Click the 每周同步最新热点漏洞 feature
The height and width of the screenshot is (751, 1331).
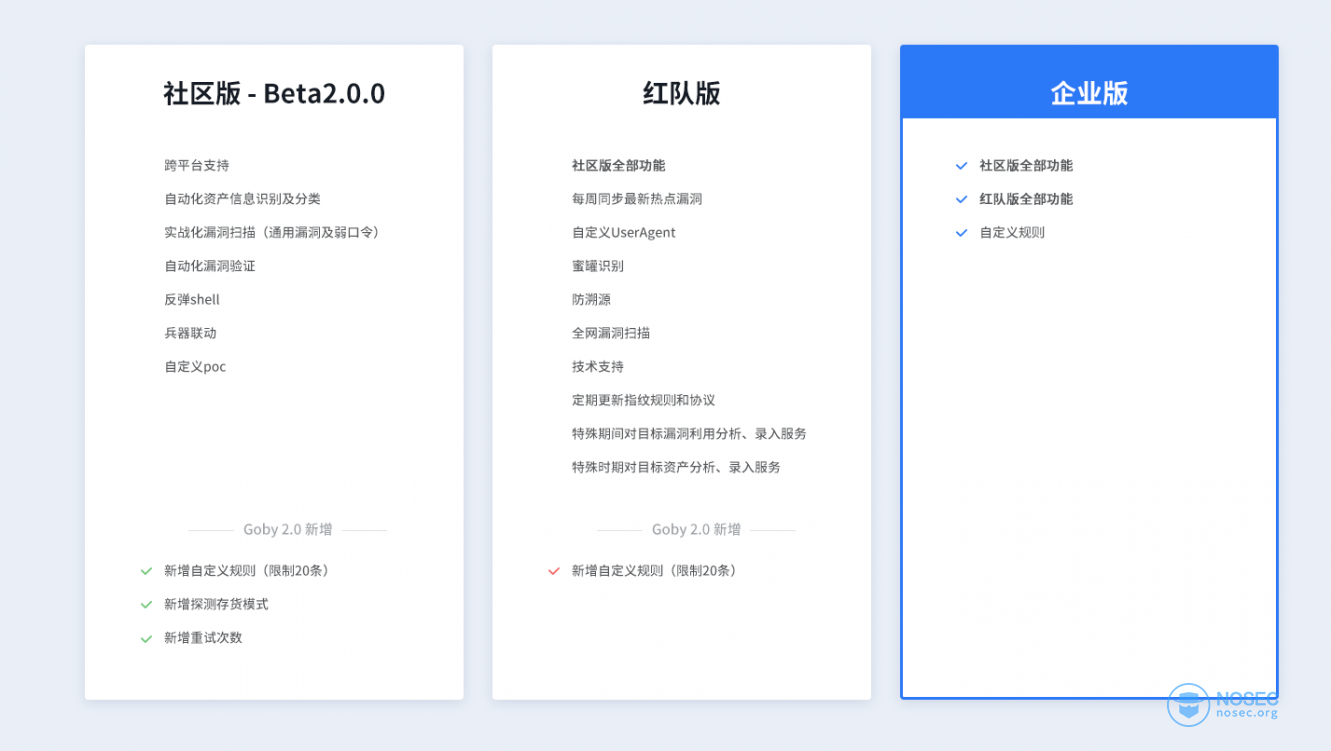click(x=637, y=199)
